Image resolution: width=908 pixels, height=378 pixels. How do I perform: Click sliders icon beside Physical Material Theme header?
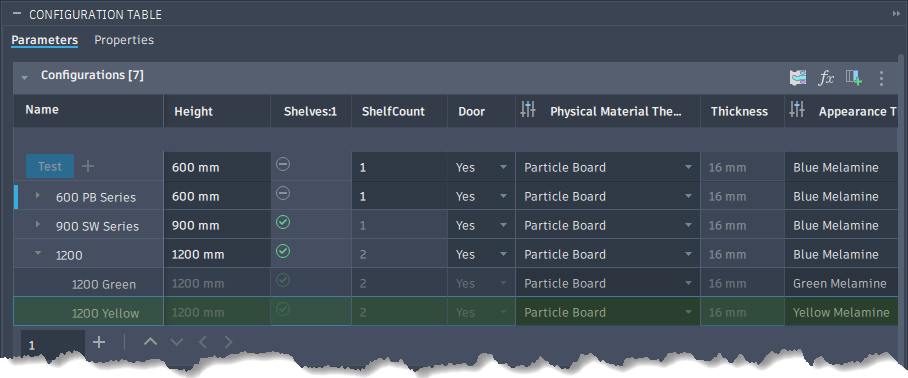pyautogui.click(x=528, y=109)
